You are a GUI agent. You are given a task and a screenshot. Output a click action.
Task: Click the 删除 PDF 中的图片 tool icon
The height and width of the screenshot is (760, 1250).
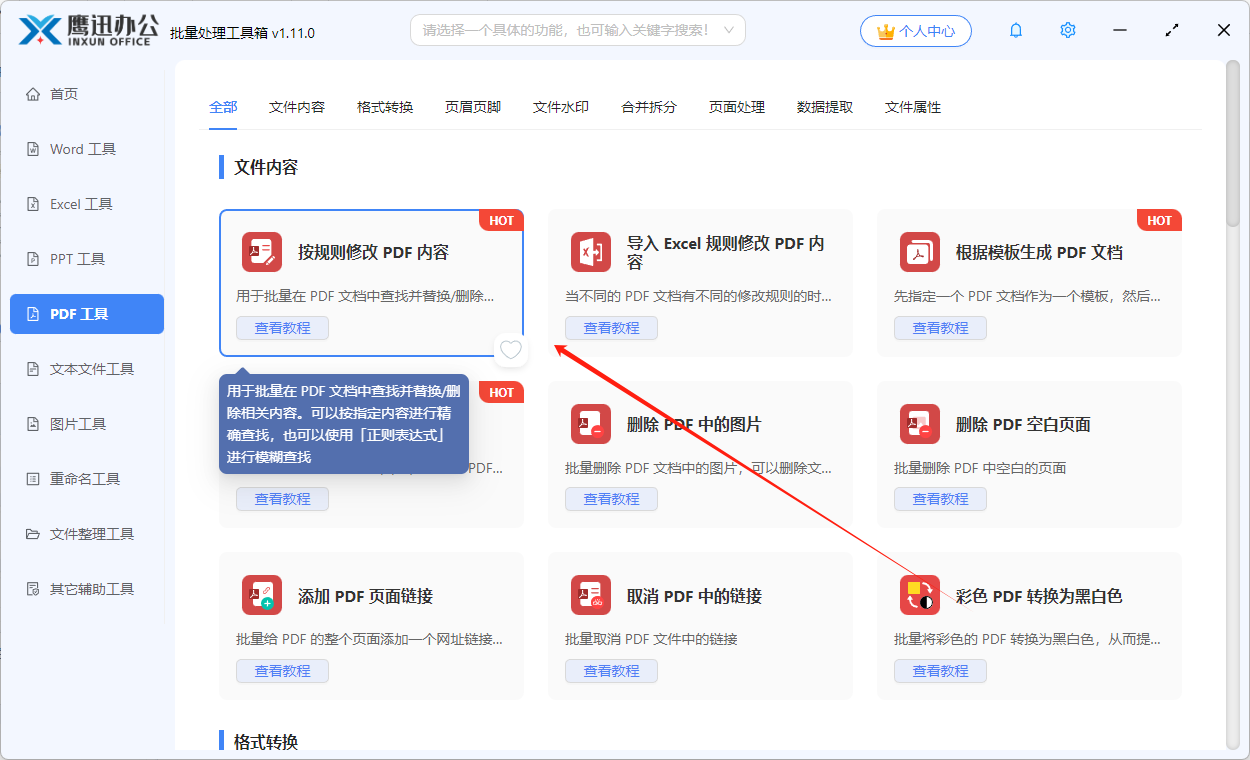point(591,424)
